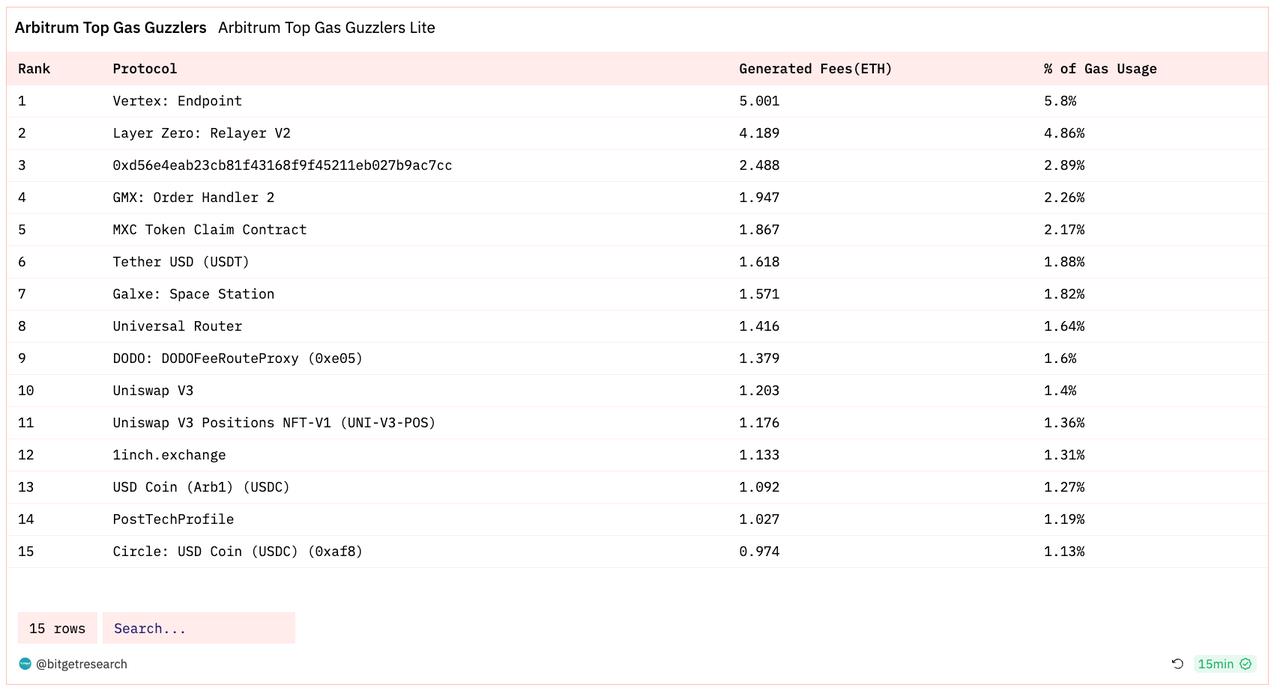
Task: Select the Uniswap V3 Positions NFT-V1 cell
Action: pyautogui.click(x=274, y=422)
